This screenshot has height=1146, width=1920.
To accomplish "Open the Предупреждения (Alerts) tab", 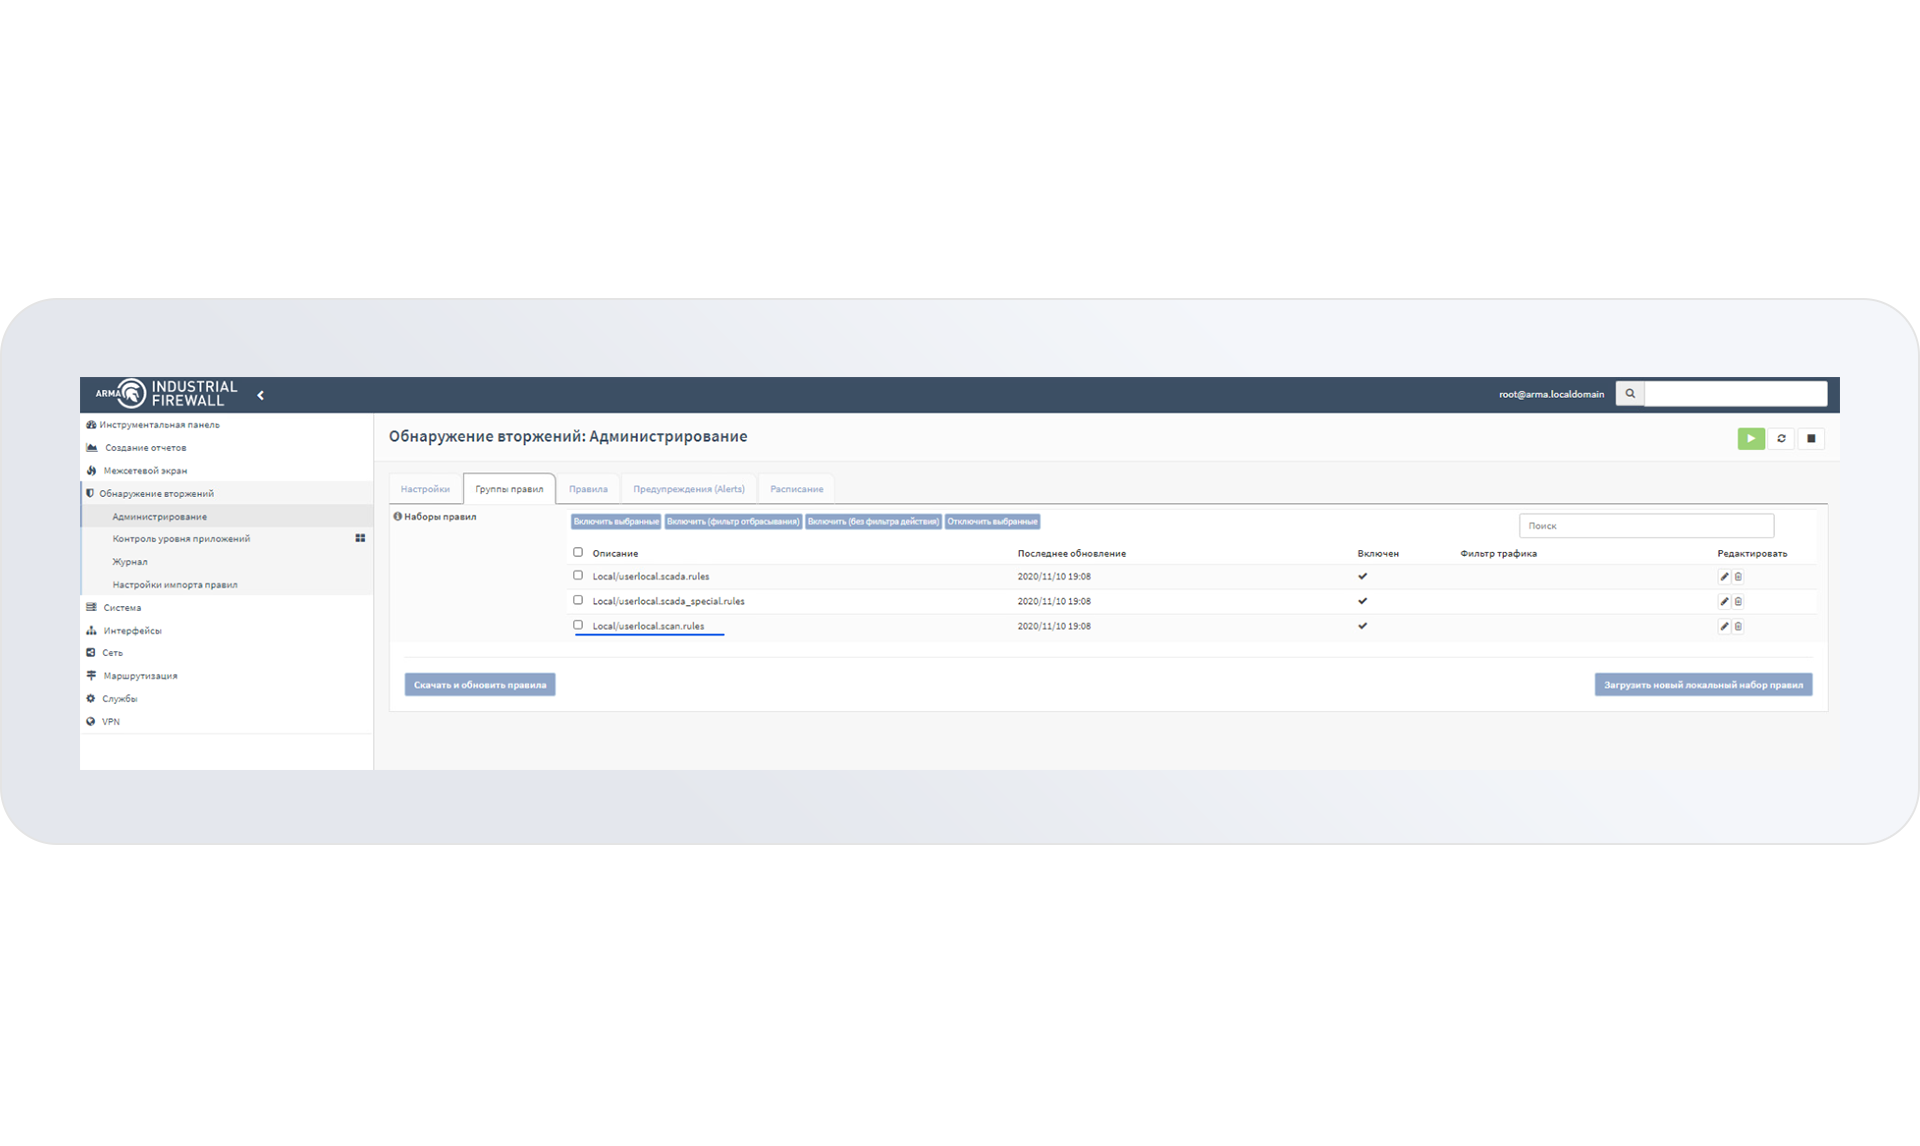I will [x=688, y=489].
